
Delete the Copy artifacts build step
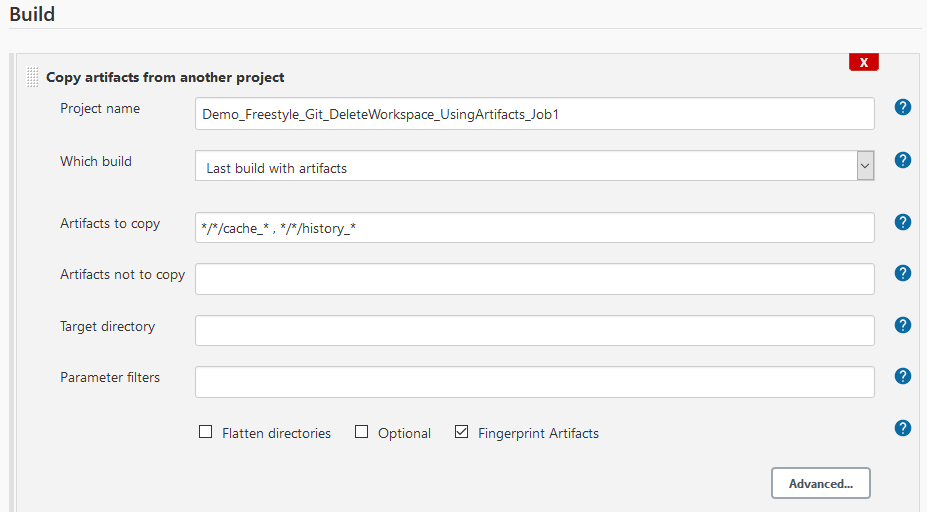click(863, 62)
